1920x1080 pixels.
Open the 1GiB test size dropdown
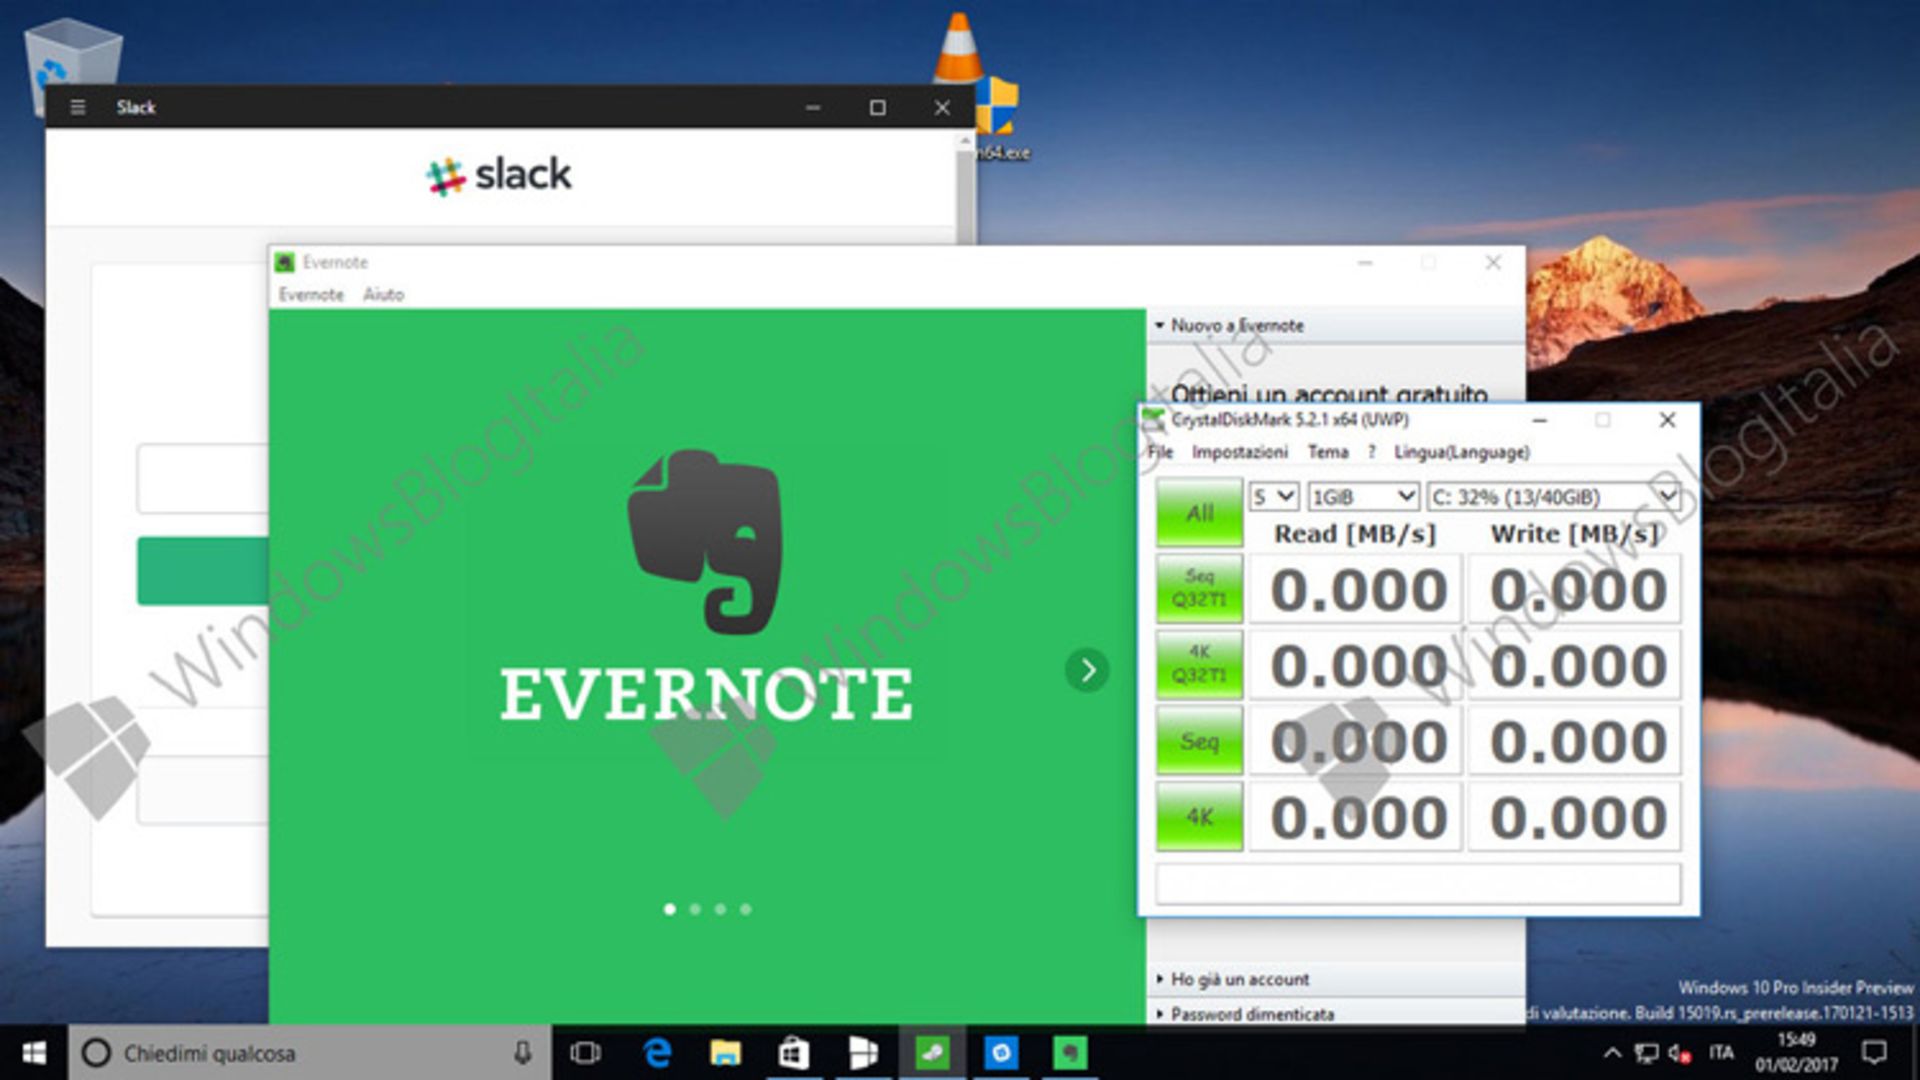(1363, 497)
